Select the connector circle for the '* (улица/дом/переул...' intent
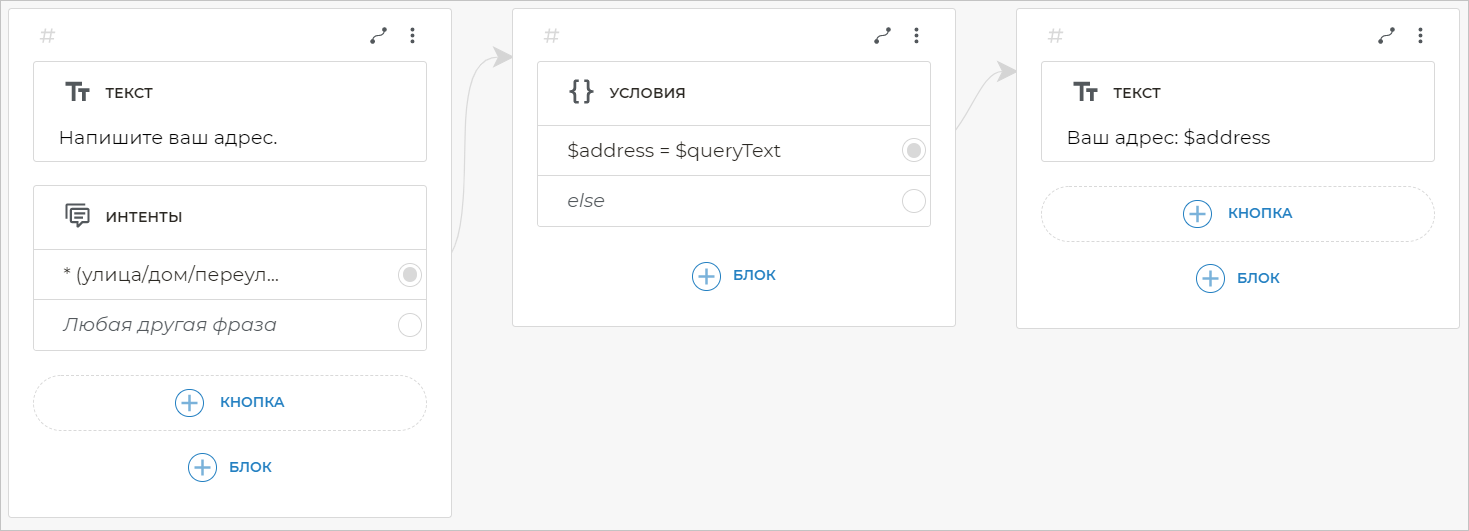The height and width of the screenshot is (531, 1469). pyautogui.click(x=410, y=275)
